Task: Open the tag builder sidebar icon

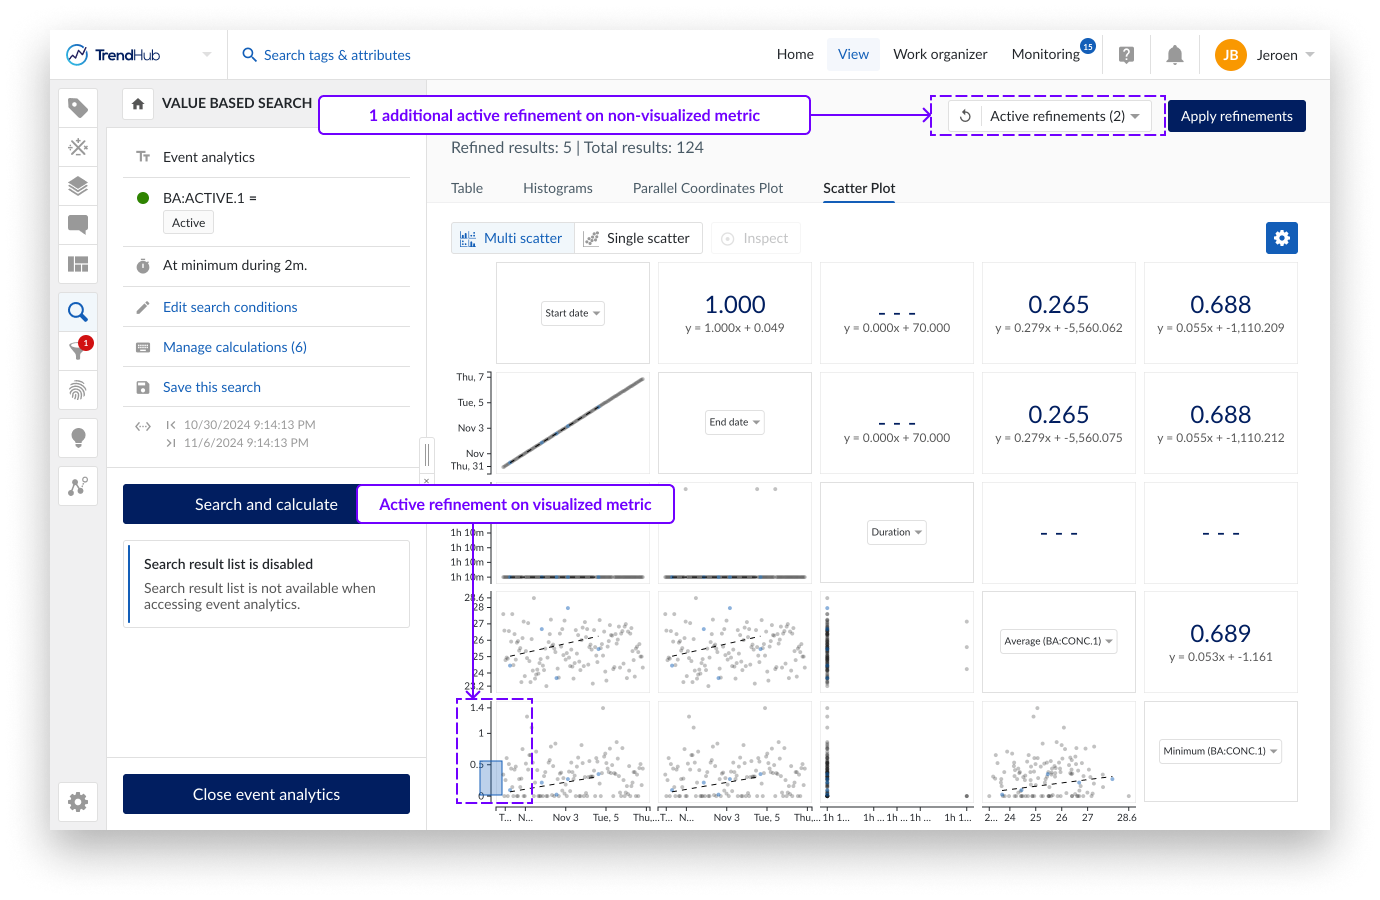Action: (78, 108)
